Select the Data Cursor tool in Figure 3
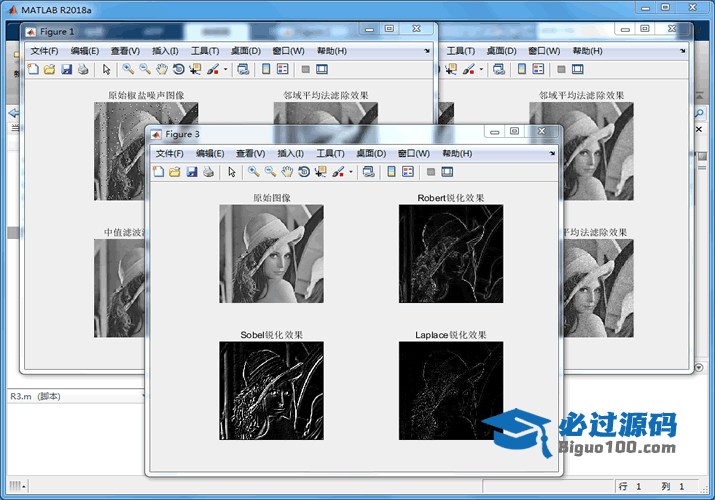Image resolution: width=715 pixels, height=500 pixels. [x=320, y=172]
